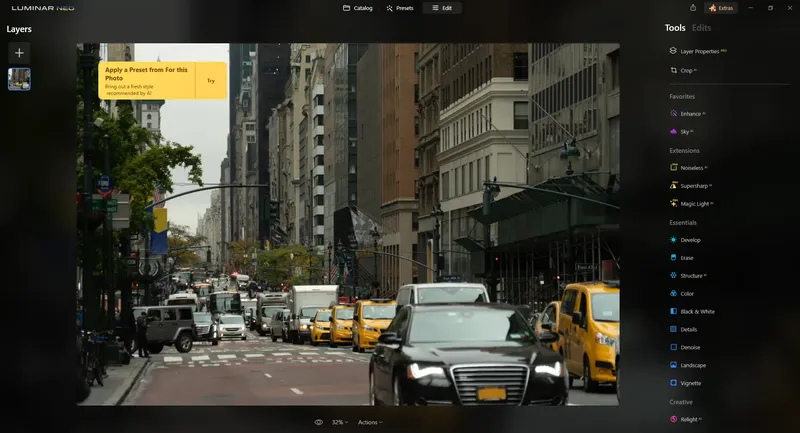Click Try on the preset suggestion
800x433 pixels.
(x=211, y=81)
